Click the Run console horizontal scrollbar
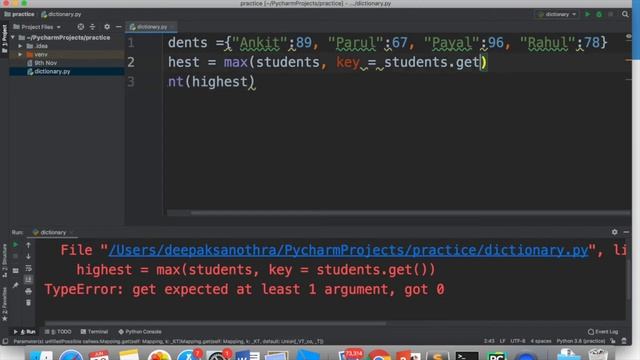Image resolution: width=640 pixels, height=360 pixels. pos(215,323)
